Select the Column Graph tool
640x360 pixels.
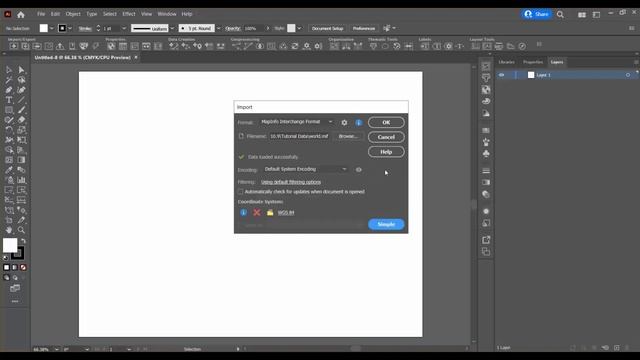coord(21,180)
